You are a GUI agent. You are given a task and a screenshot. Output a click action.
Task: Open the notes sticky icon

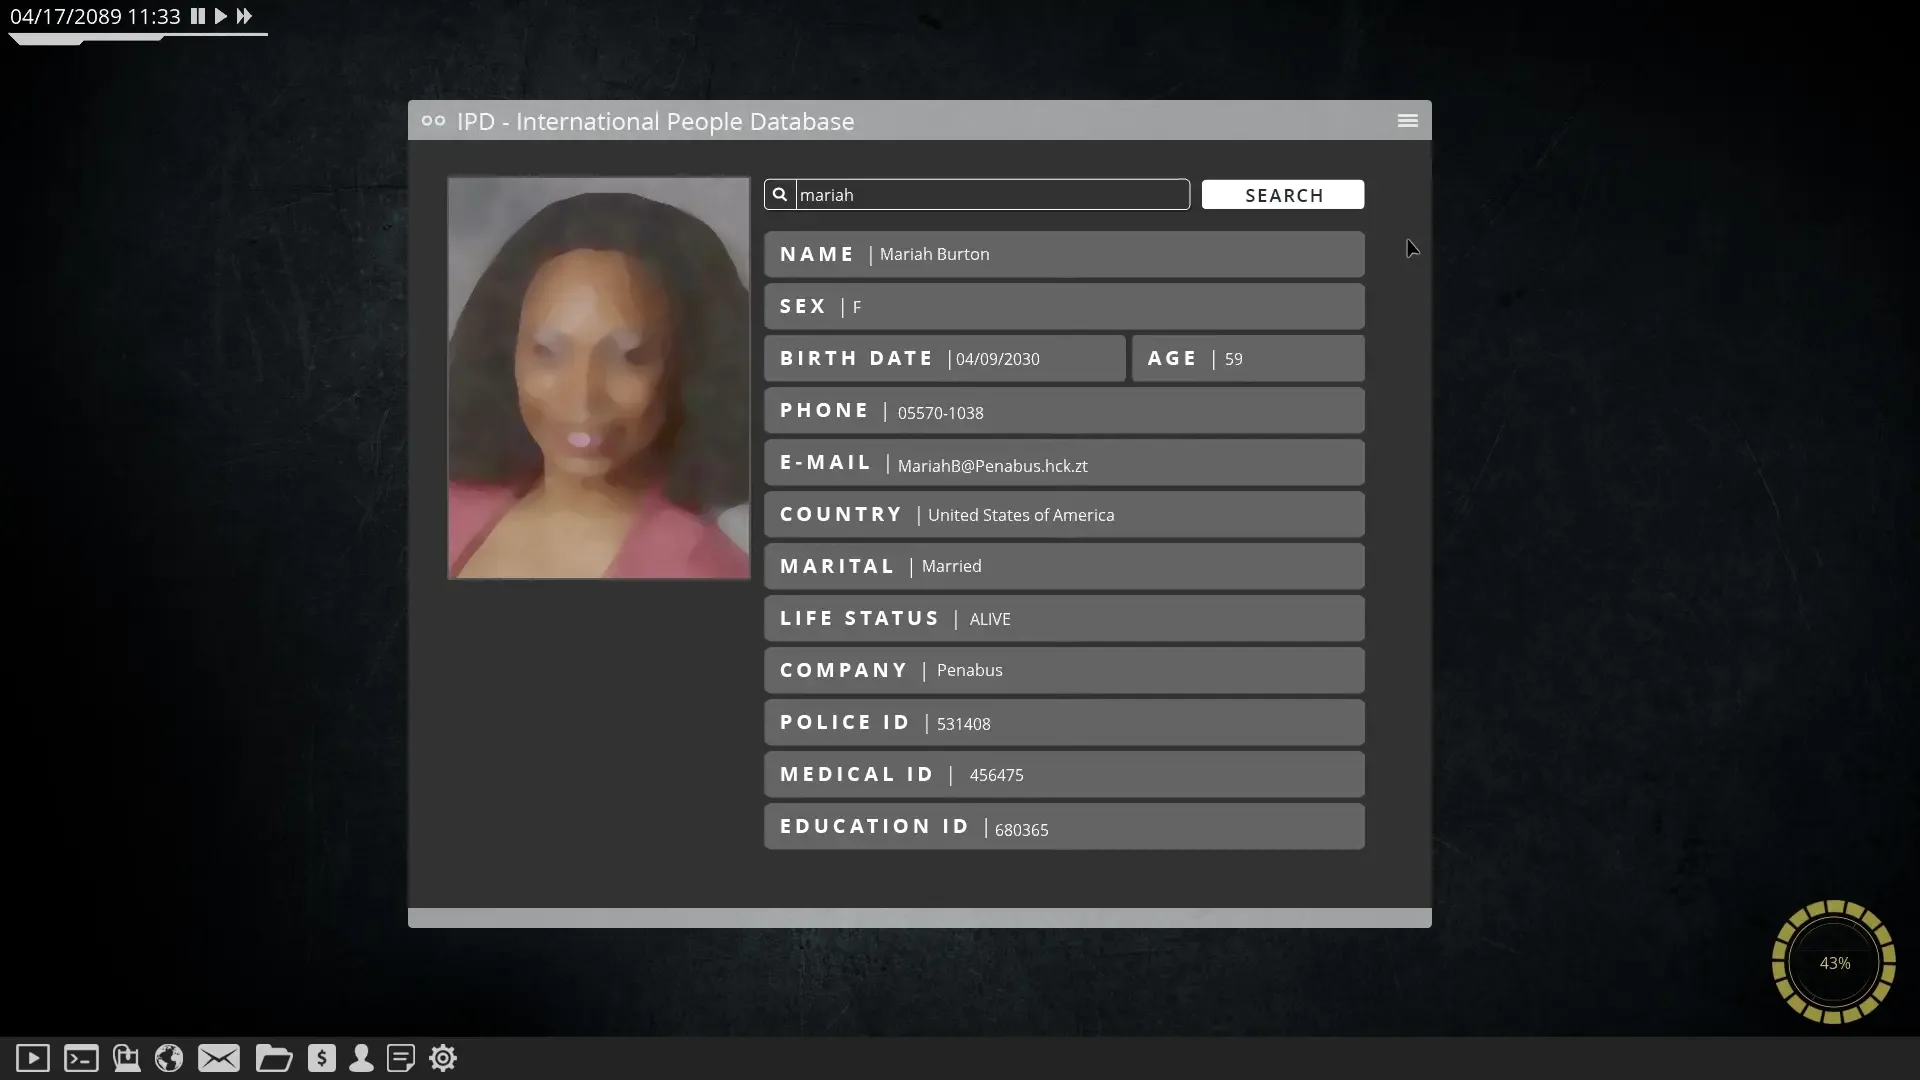pyautogui.click(x=401, y=1058)
